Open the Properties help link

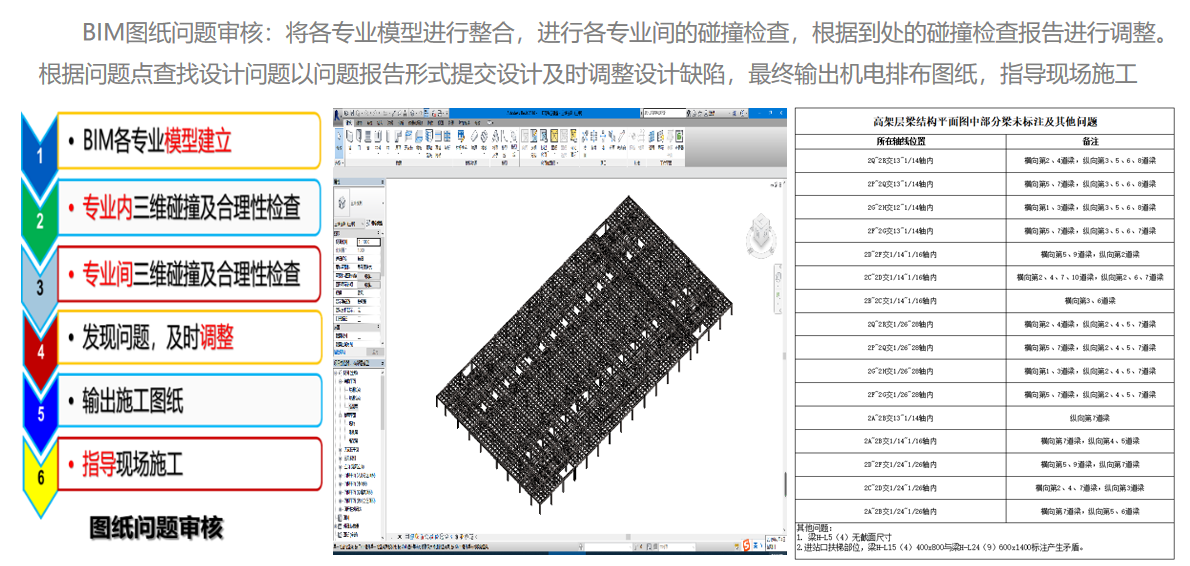[x=340, y=351]
